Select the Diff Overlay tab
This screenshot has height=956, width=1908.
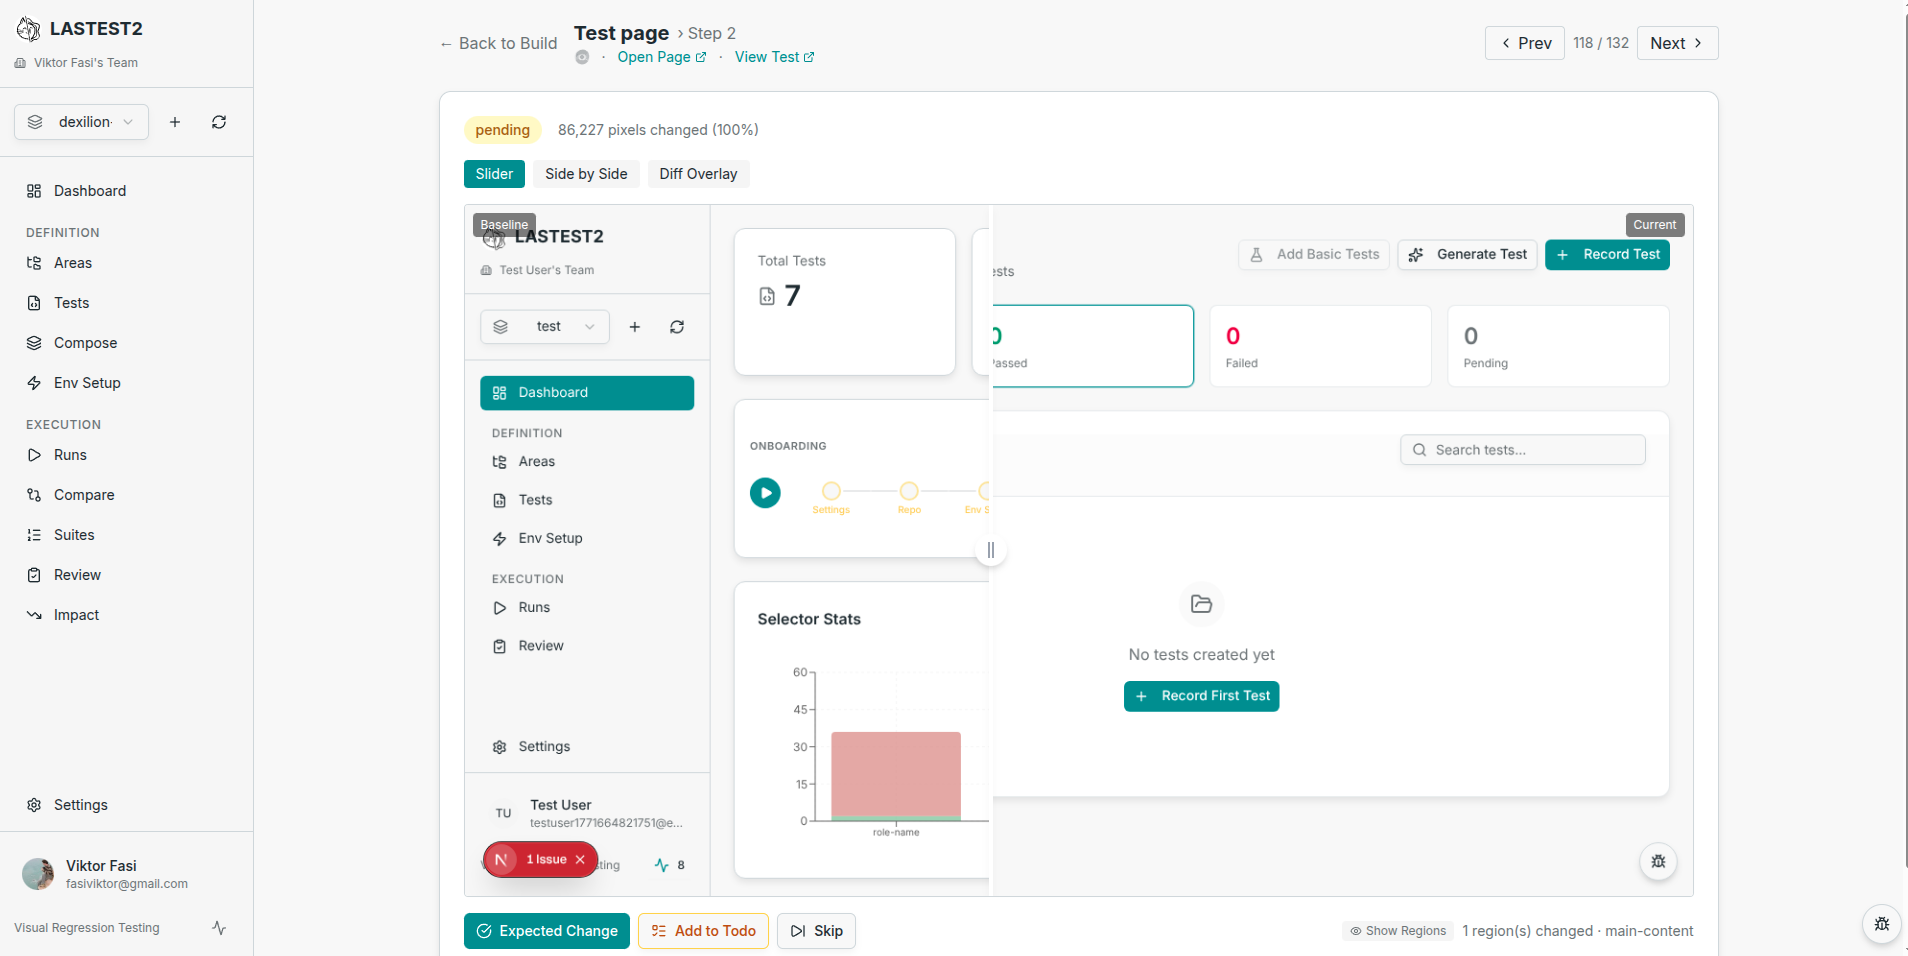click(x=698, y=174)
